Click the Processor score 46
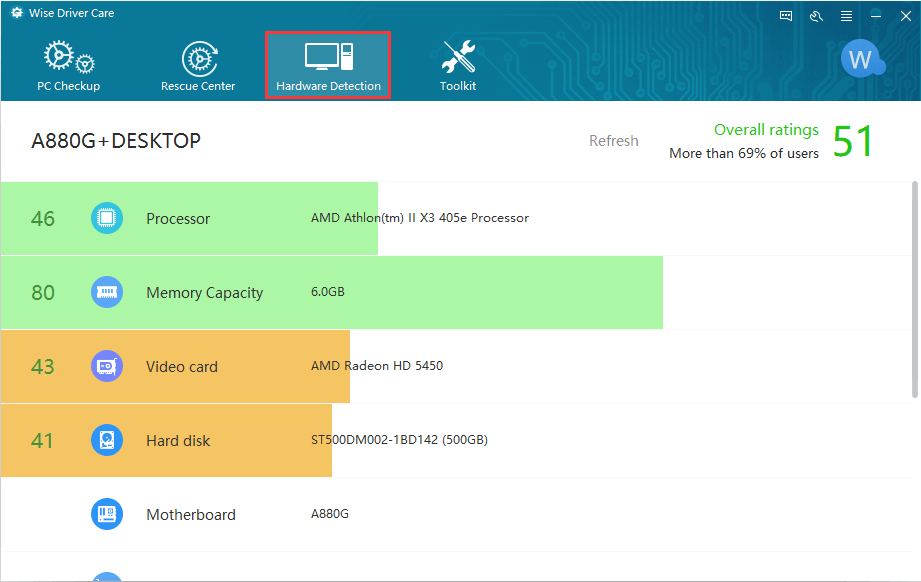The width and height of the screenshot is (921, 582). point(43,218)
